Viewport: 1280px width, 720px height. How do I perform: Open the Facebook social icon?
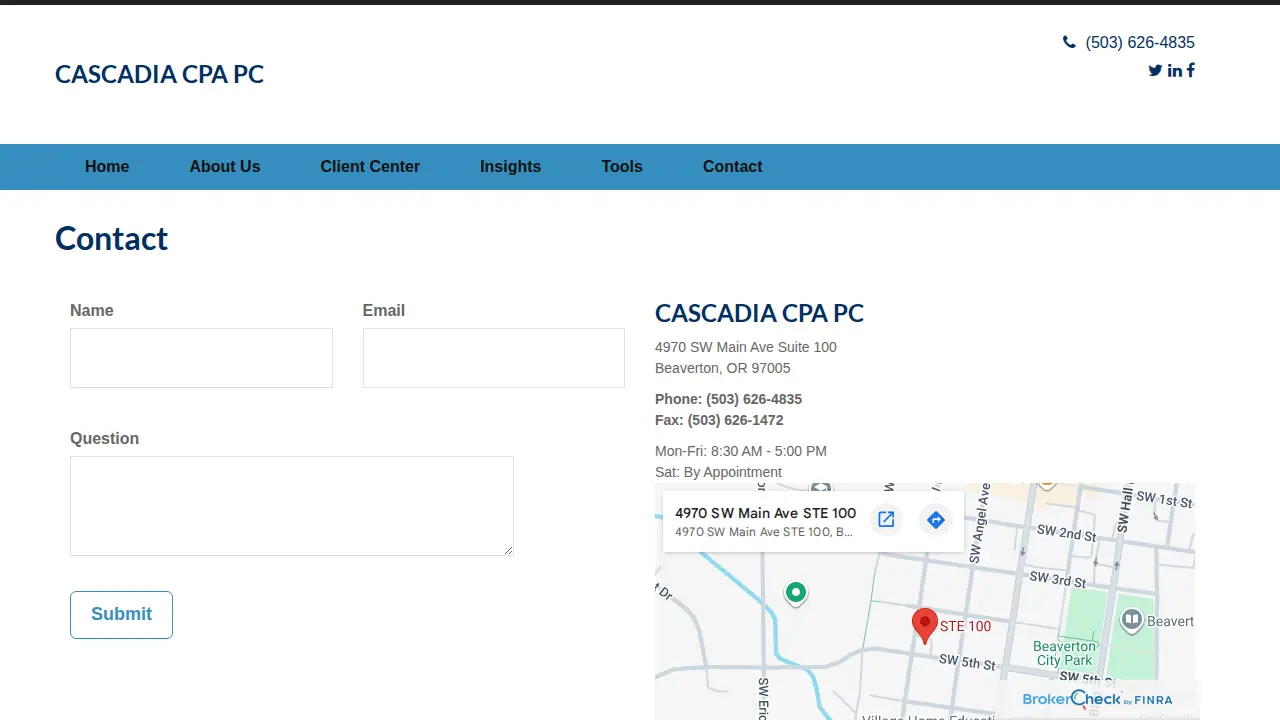coord(1190,70)
